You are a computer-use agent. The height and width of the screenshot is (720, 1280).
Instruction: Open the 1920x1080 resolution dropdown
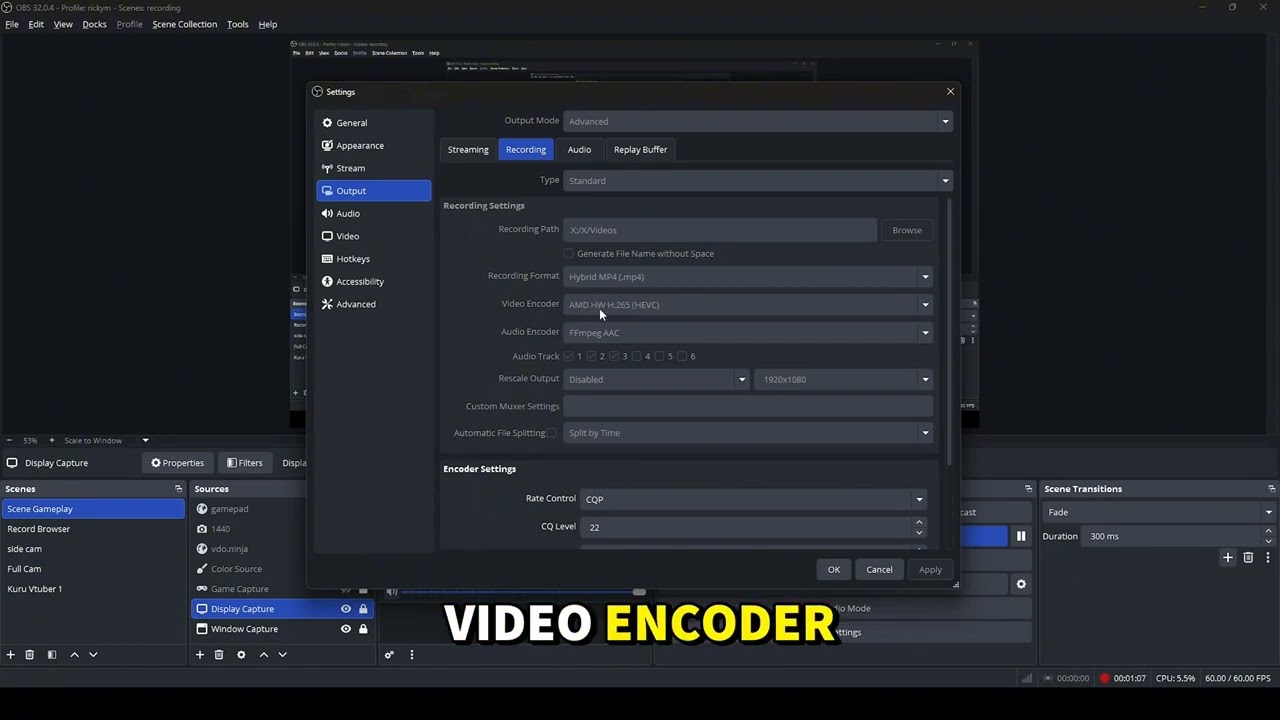tap(845, 380)
